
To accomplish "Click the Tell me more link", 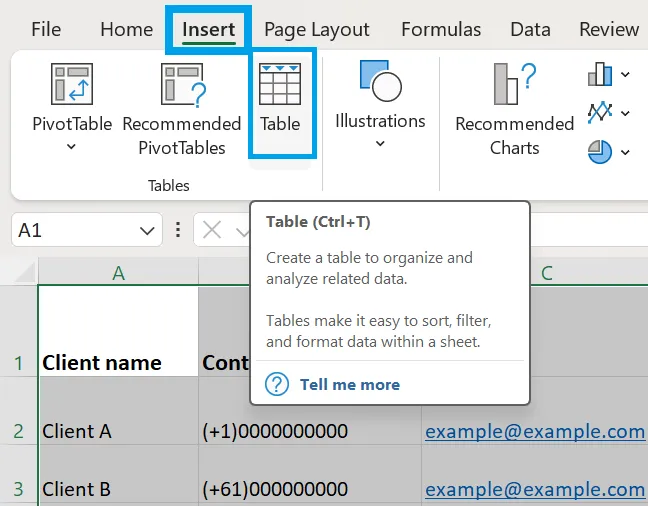I will coord(350,384).
